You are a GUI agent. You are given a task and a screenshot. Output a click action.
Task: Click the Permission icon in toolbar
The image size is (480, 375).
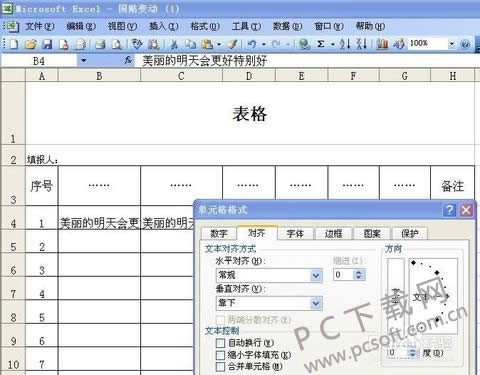64,44
